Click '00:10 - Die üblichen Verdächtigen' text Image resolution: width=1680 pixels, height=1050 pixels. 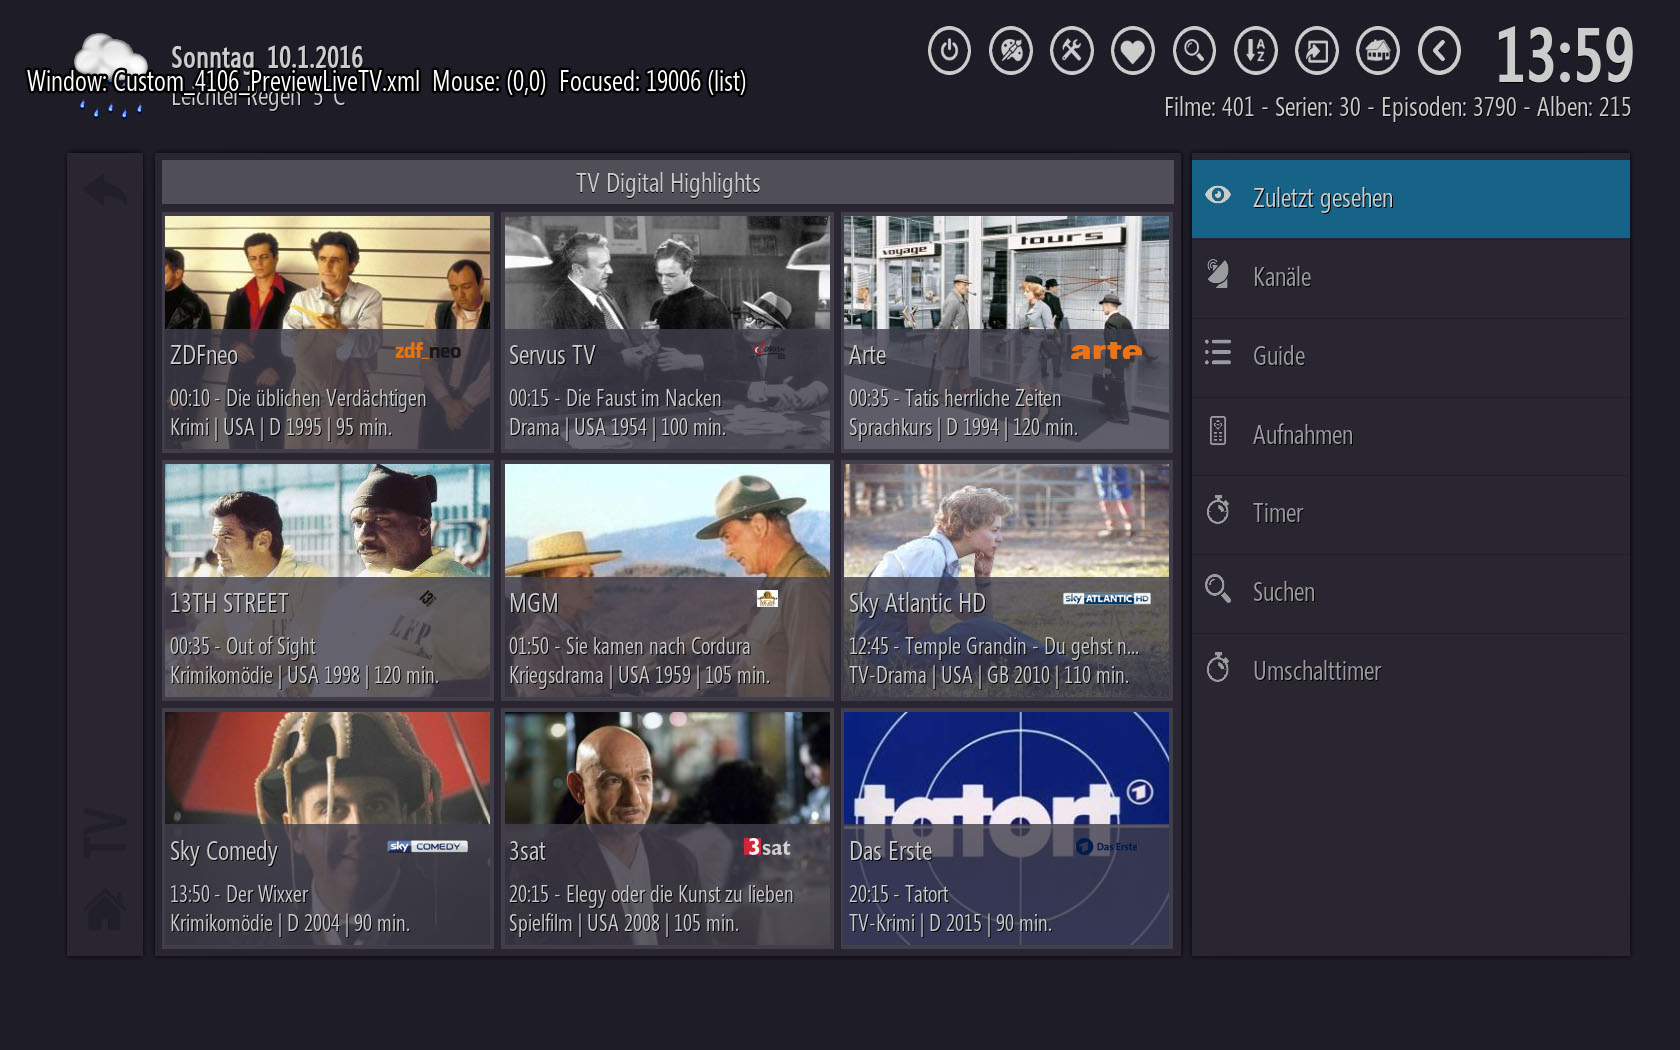coord(298,398)
